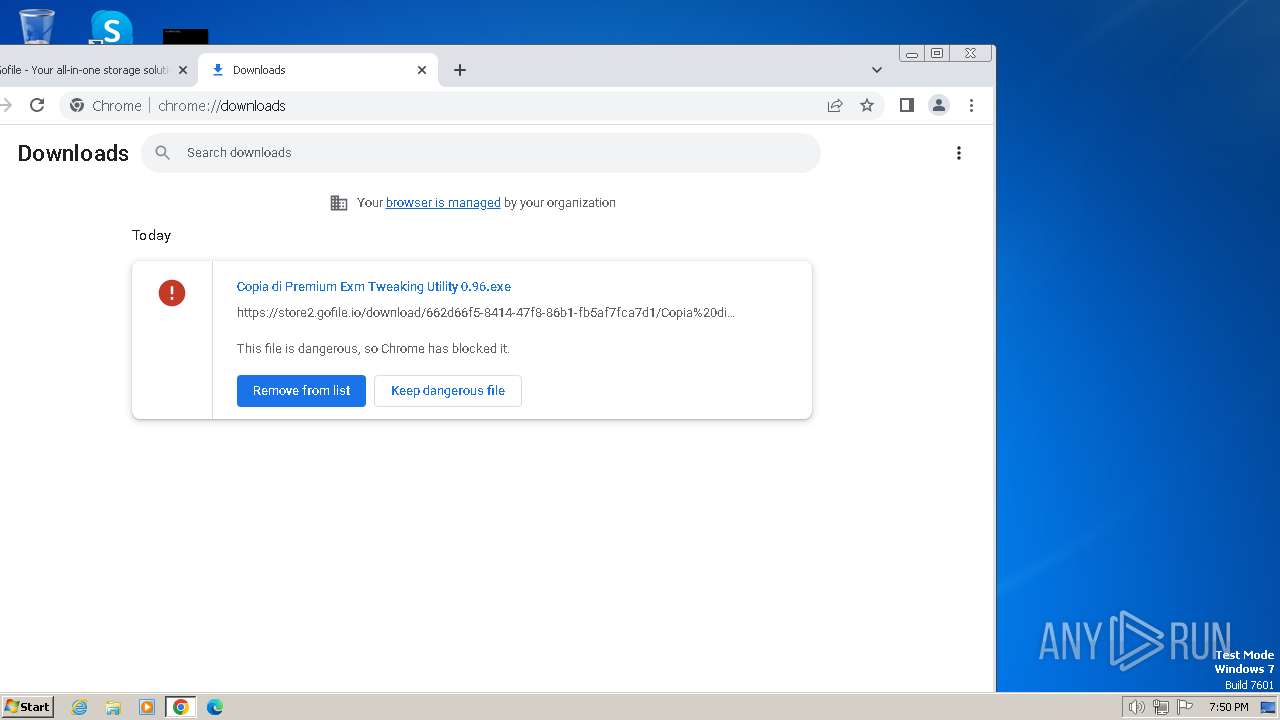Maximize the Chrome window
The width and height of the screenshot is (1280, 720).
937,53
